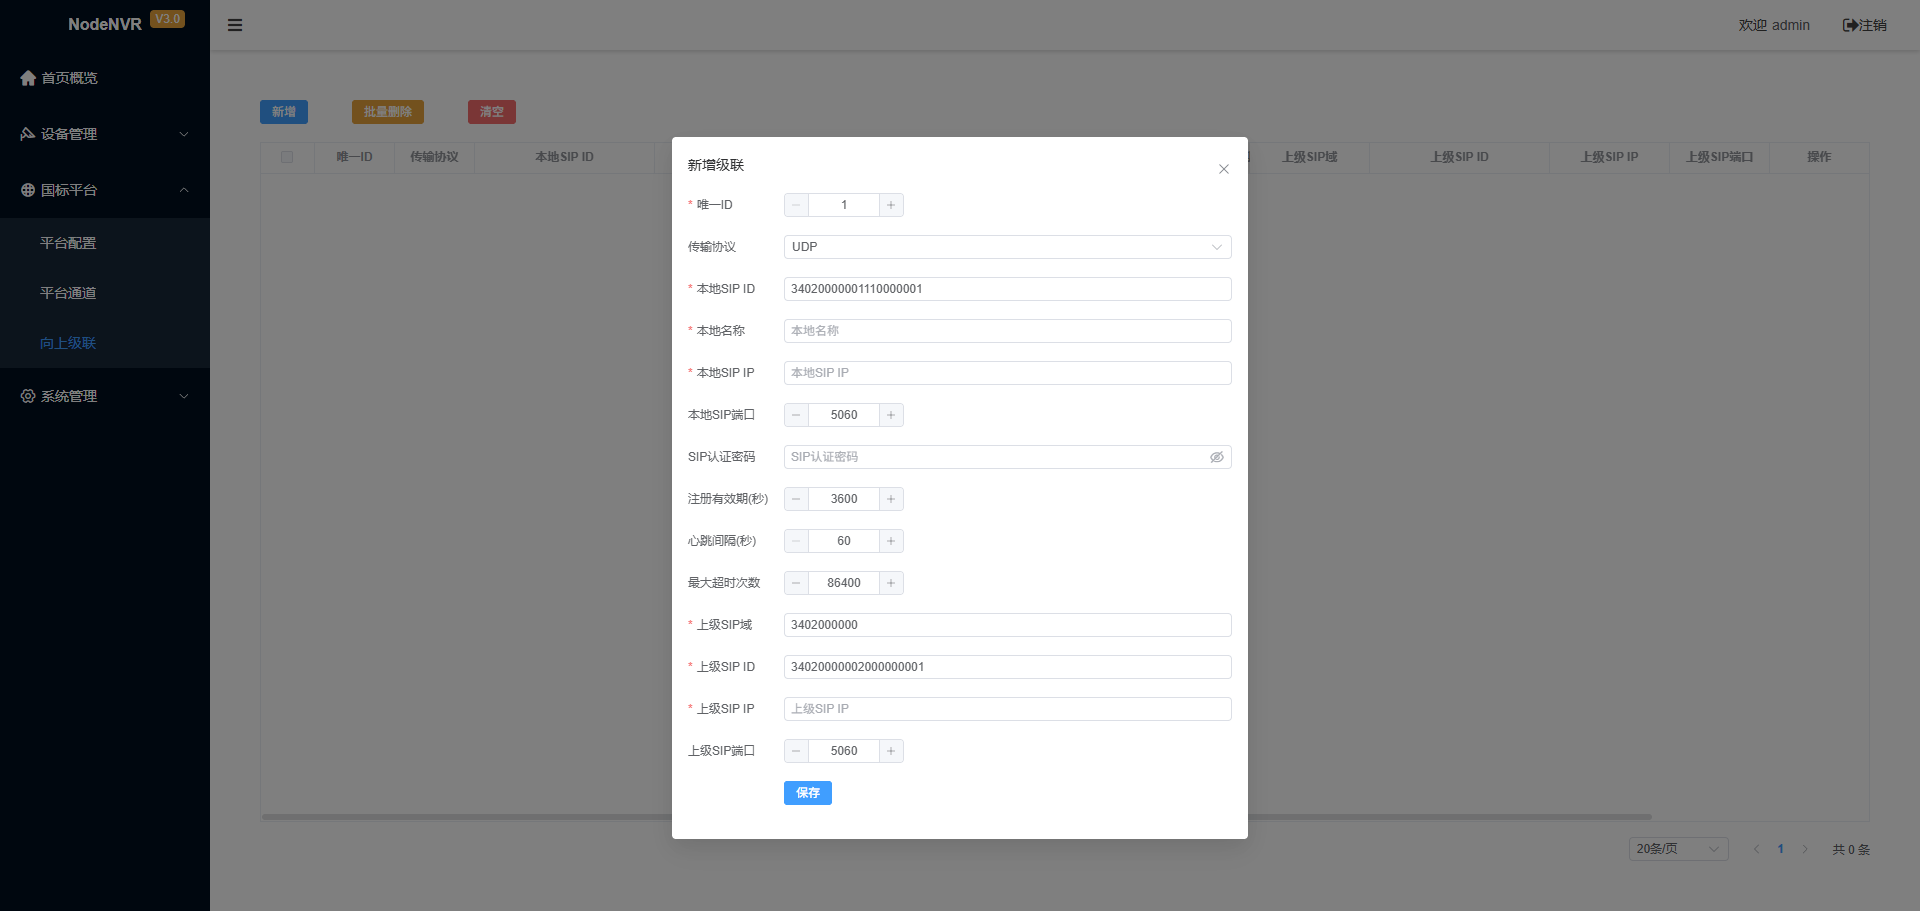
Task: Click the logout icon labeled 注销
Action: pos(1864,25)
